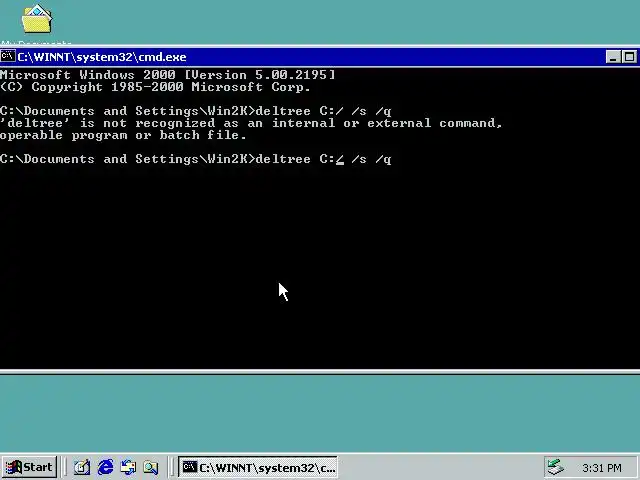
Task: Maximize the cmd.exe window
Action: [629, 57]
